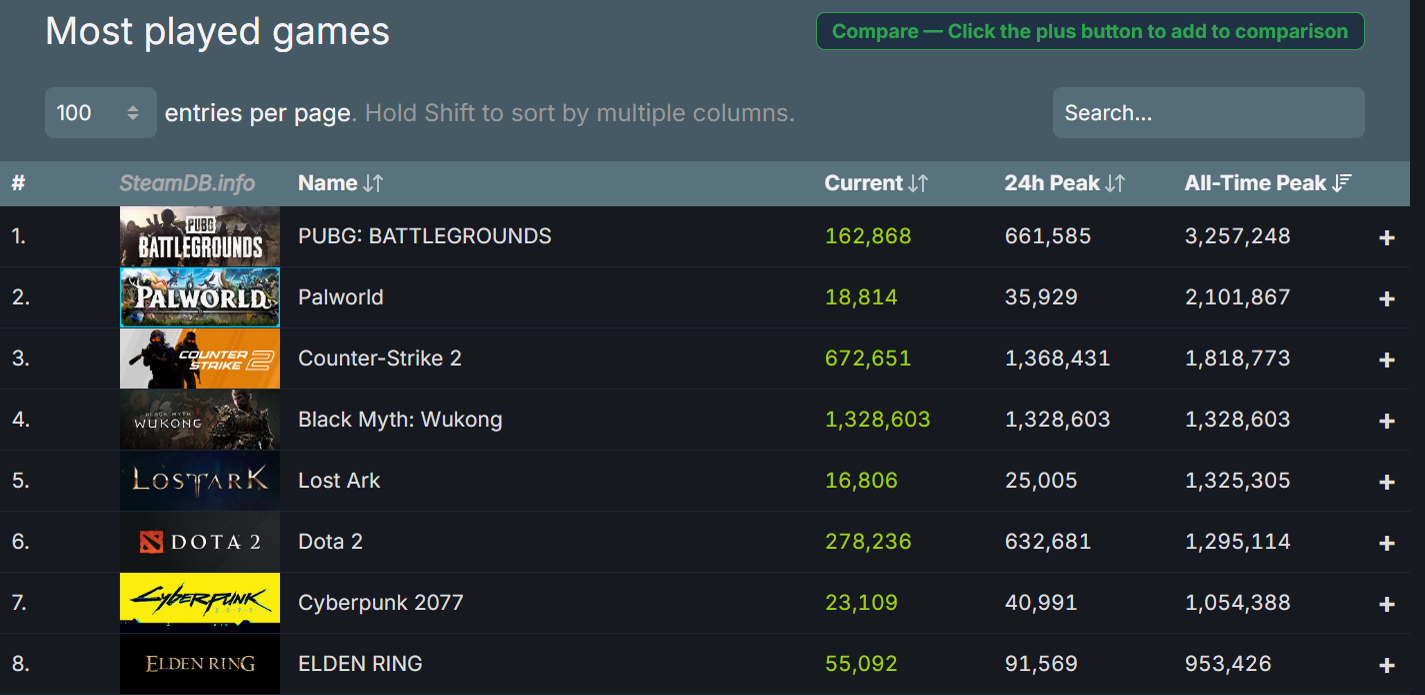Select 24h peak value 25,005
1425x695 pixels.
tap(1041, 480)
